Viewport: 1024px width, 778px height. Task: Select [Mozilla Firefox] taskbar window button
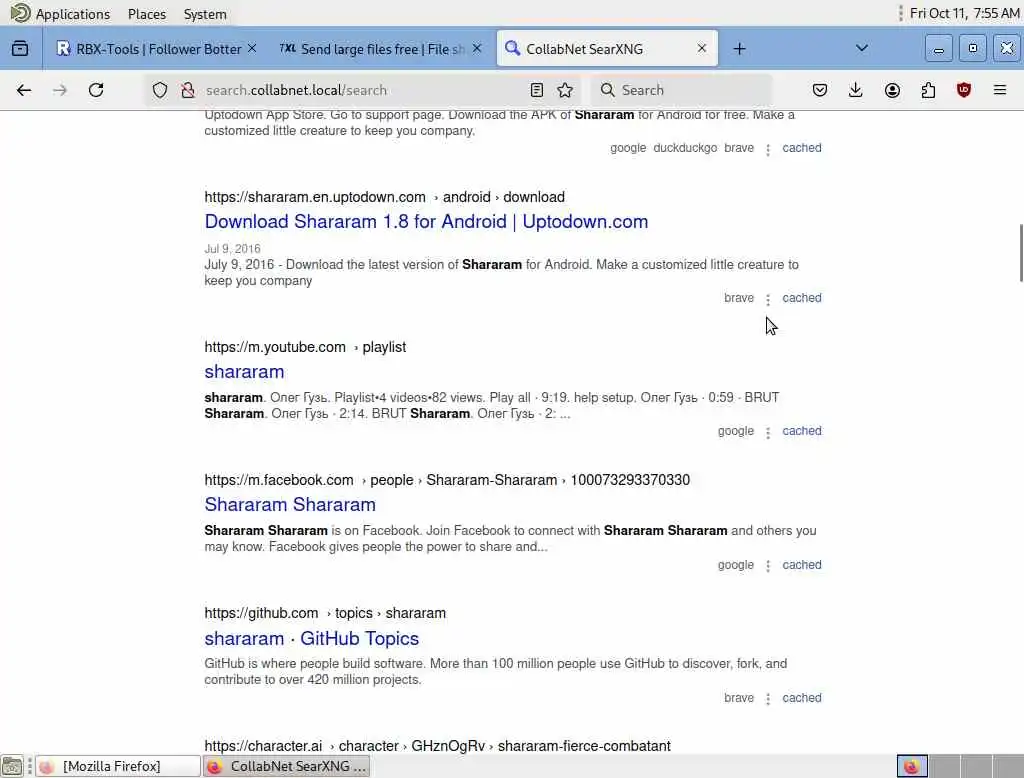118,766
